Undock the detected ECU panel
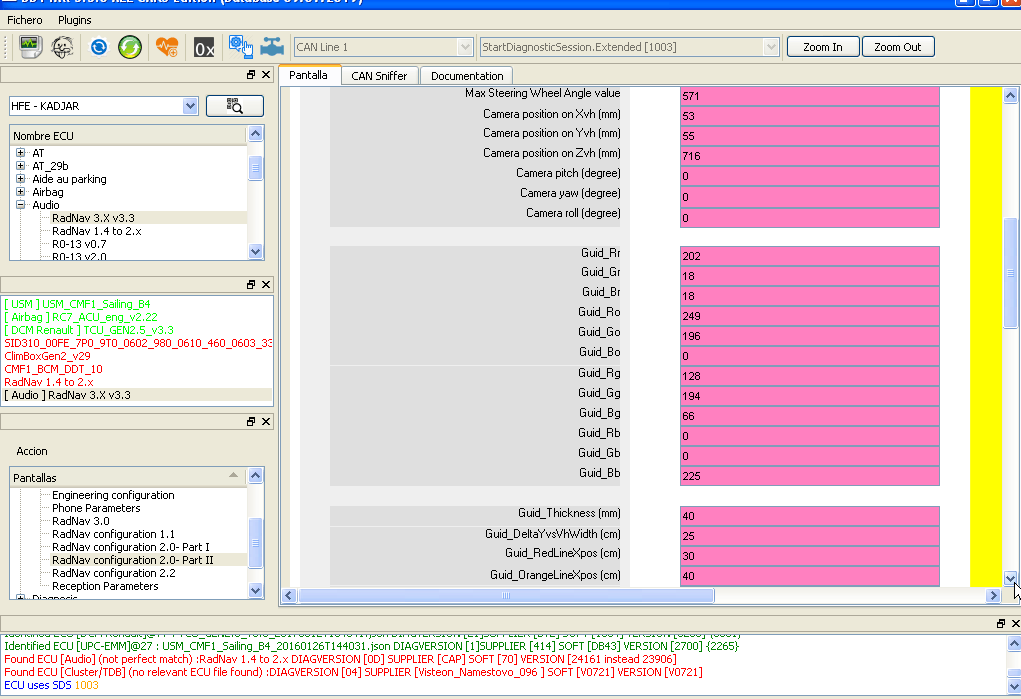This screenshot has height=699, width=1021. (251, 285)
